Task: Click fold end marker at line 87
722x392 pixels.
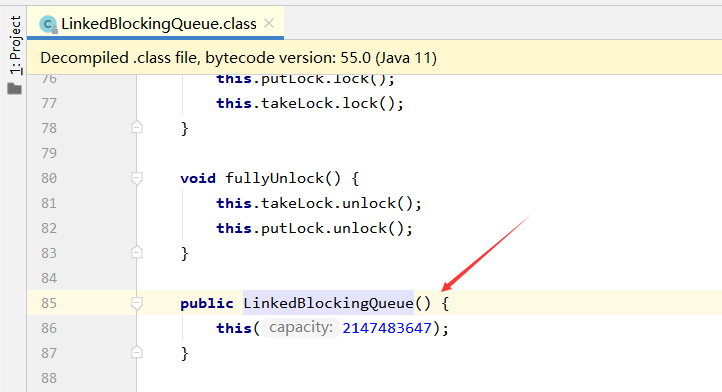Action: (x=137, y=352)
